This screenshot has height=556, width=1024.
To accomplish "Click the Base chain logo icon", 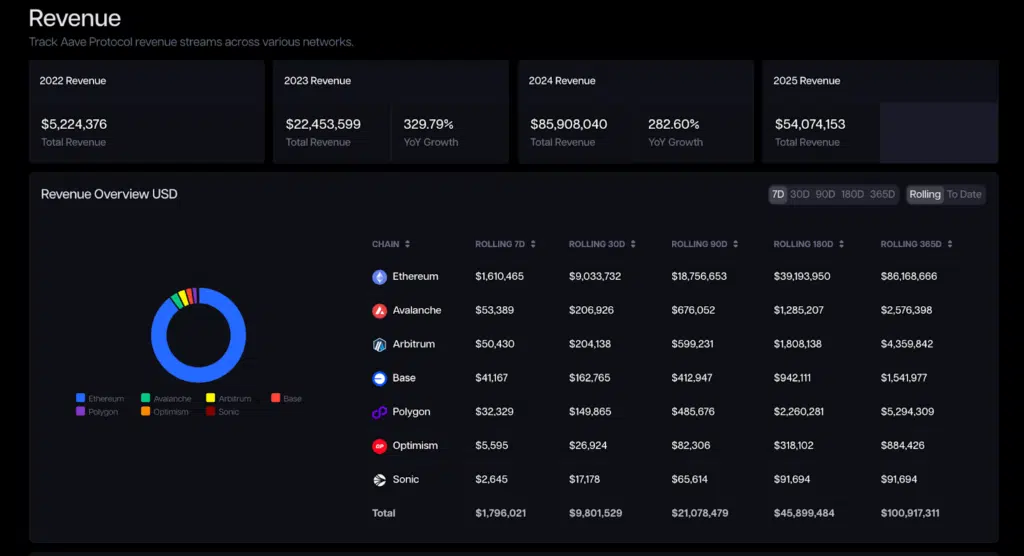I will (x=379, y=379).
